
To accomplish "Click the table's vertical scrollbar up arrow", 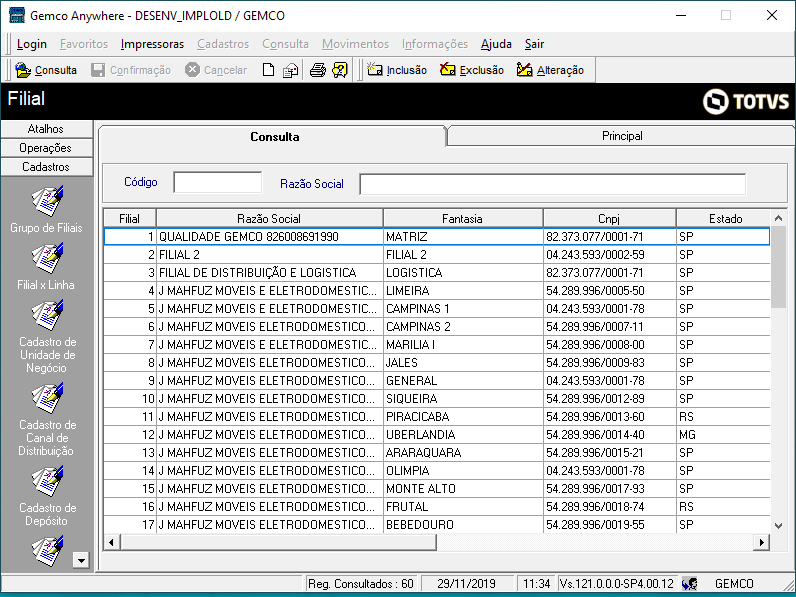I will 778,218.
